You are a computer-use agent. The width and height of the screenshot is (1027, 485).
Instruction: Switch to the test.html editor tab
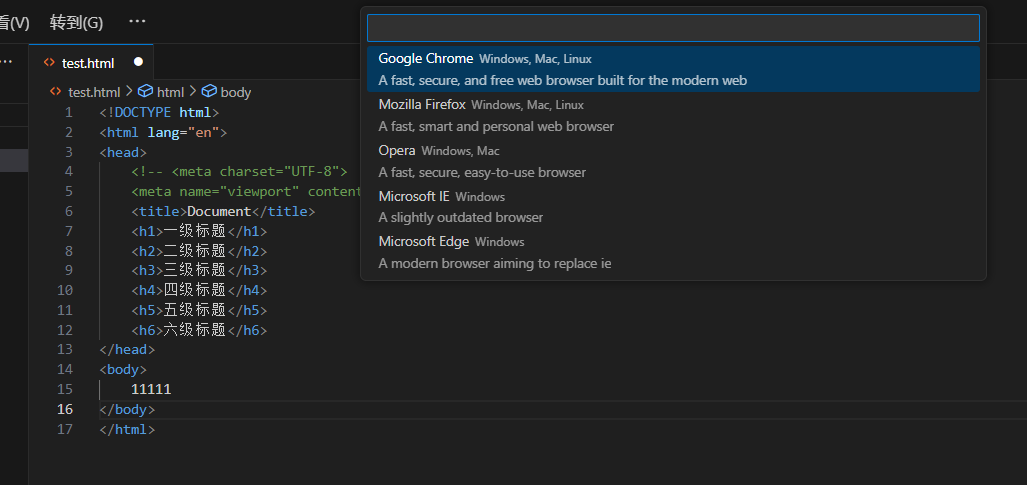click(88, 63)
